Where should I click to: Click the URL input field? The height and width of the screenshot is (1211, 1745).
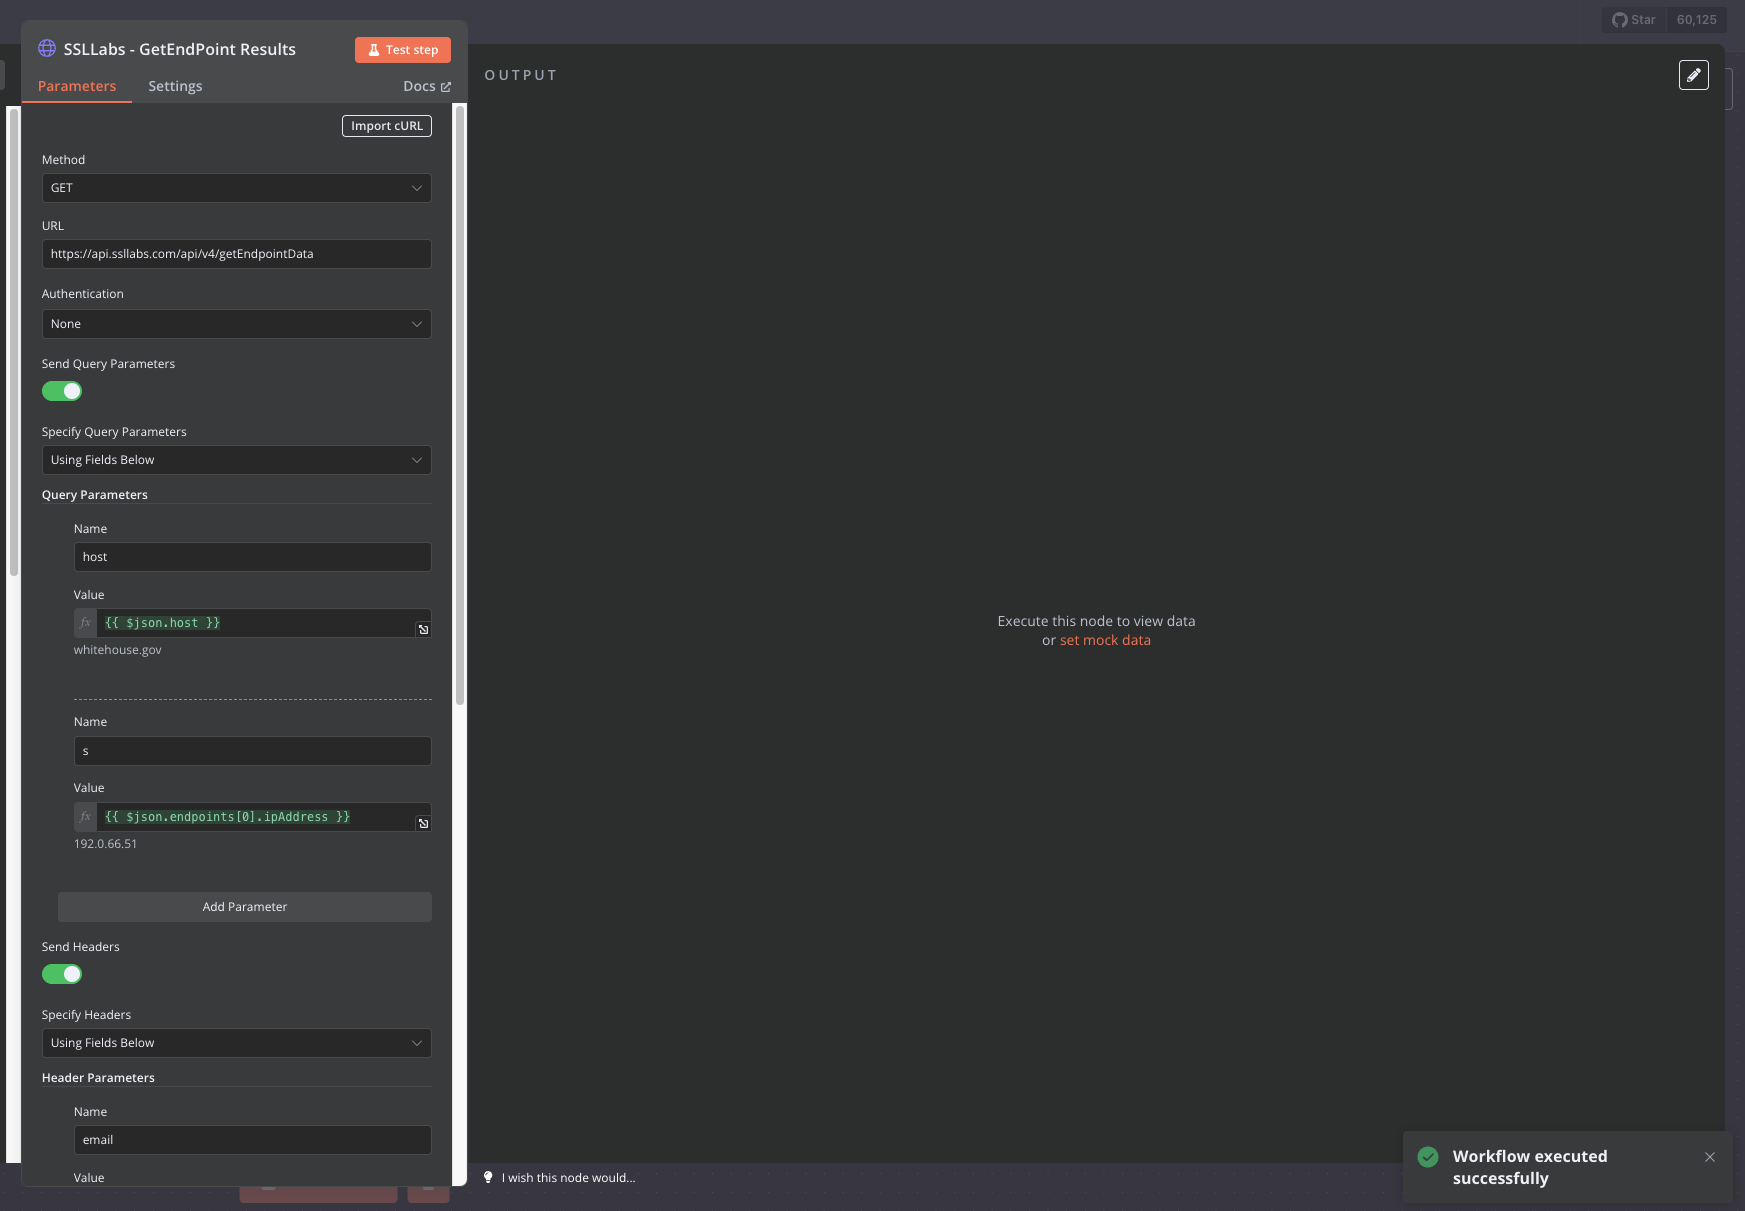point(237,254)
